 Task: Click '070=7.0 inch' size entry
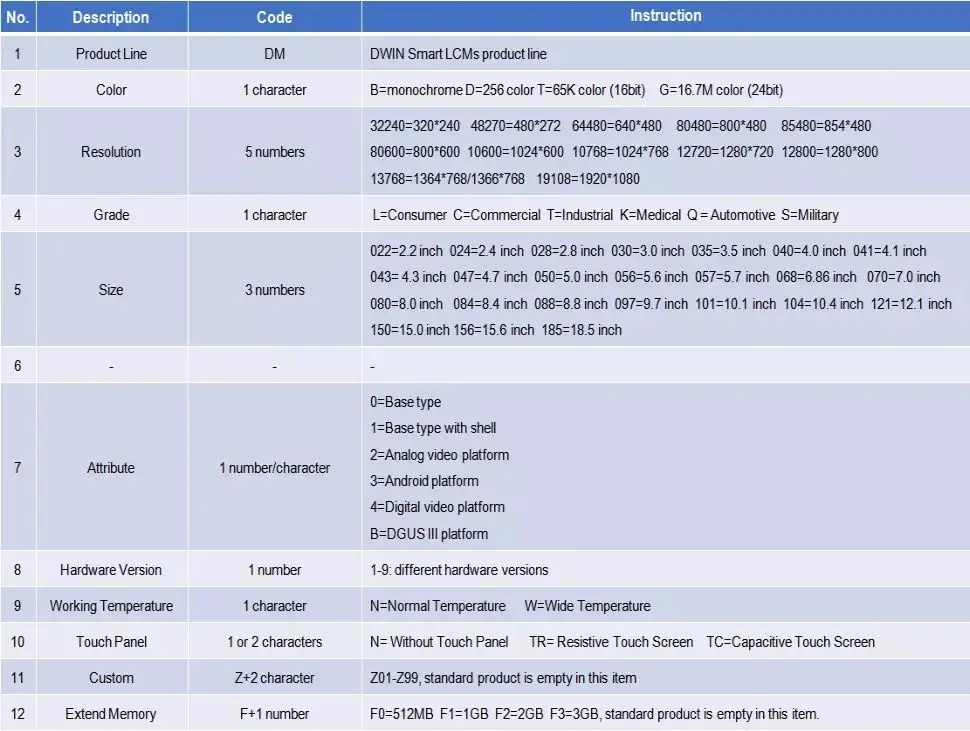tap(903, 276)
